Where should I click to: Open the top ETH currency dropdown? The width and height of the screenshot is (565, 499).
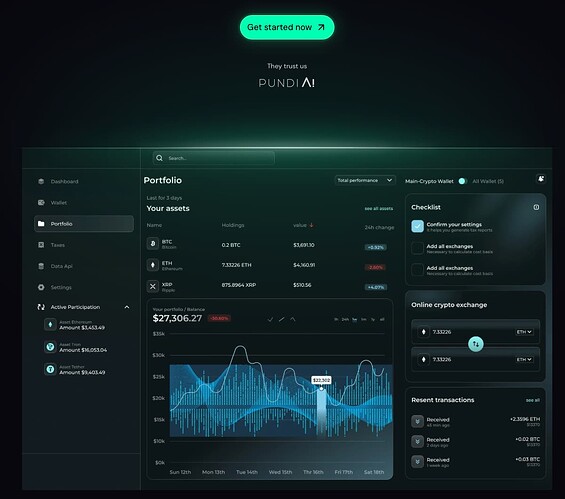[x=524, y=332]
